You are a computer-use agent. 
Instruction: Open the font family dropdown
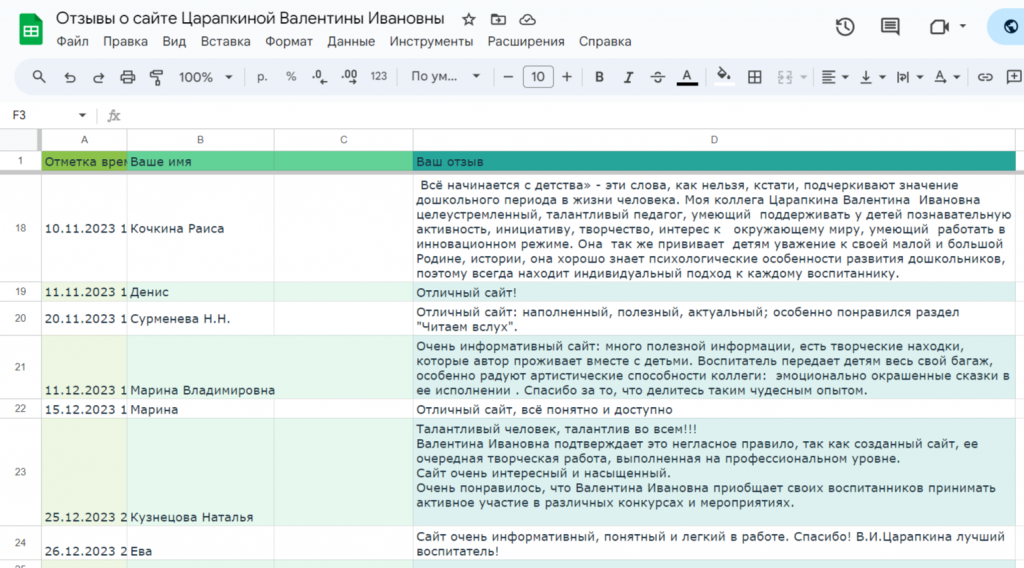445,77
